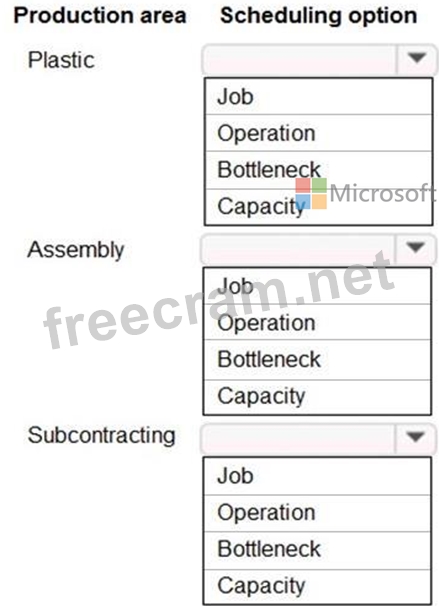This screenshot has height=606, width=439.
Task: Click the Subcontracting combo box field
Action: coord(299,438)
